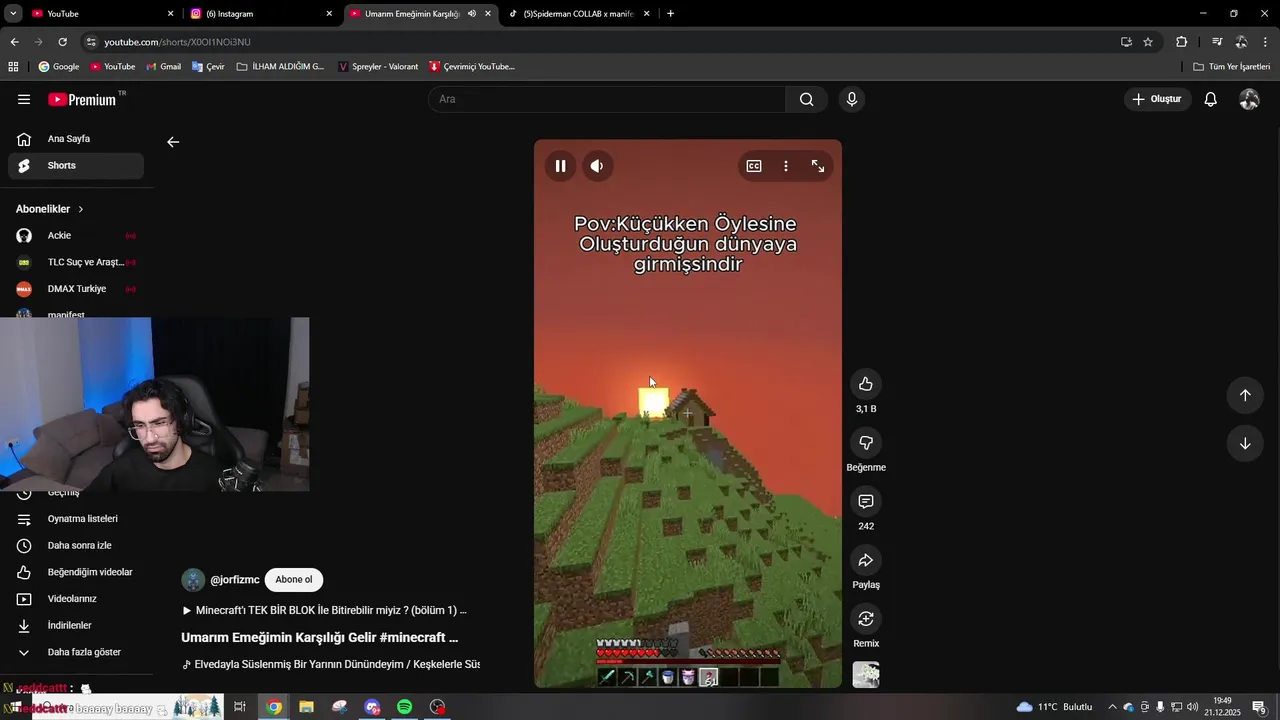Mute the audio icon on active tab
Viewport: 1280px width, 720px height.
point(471,14)
